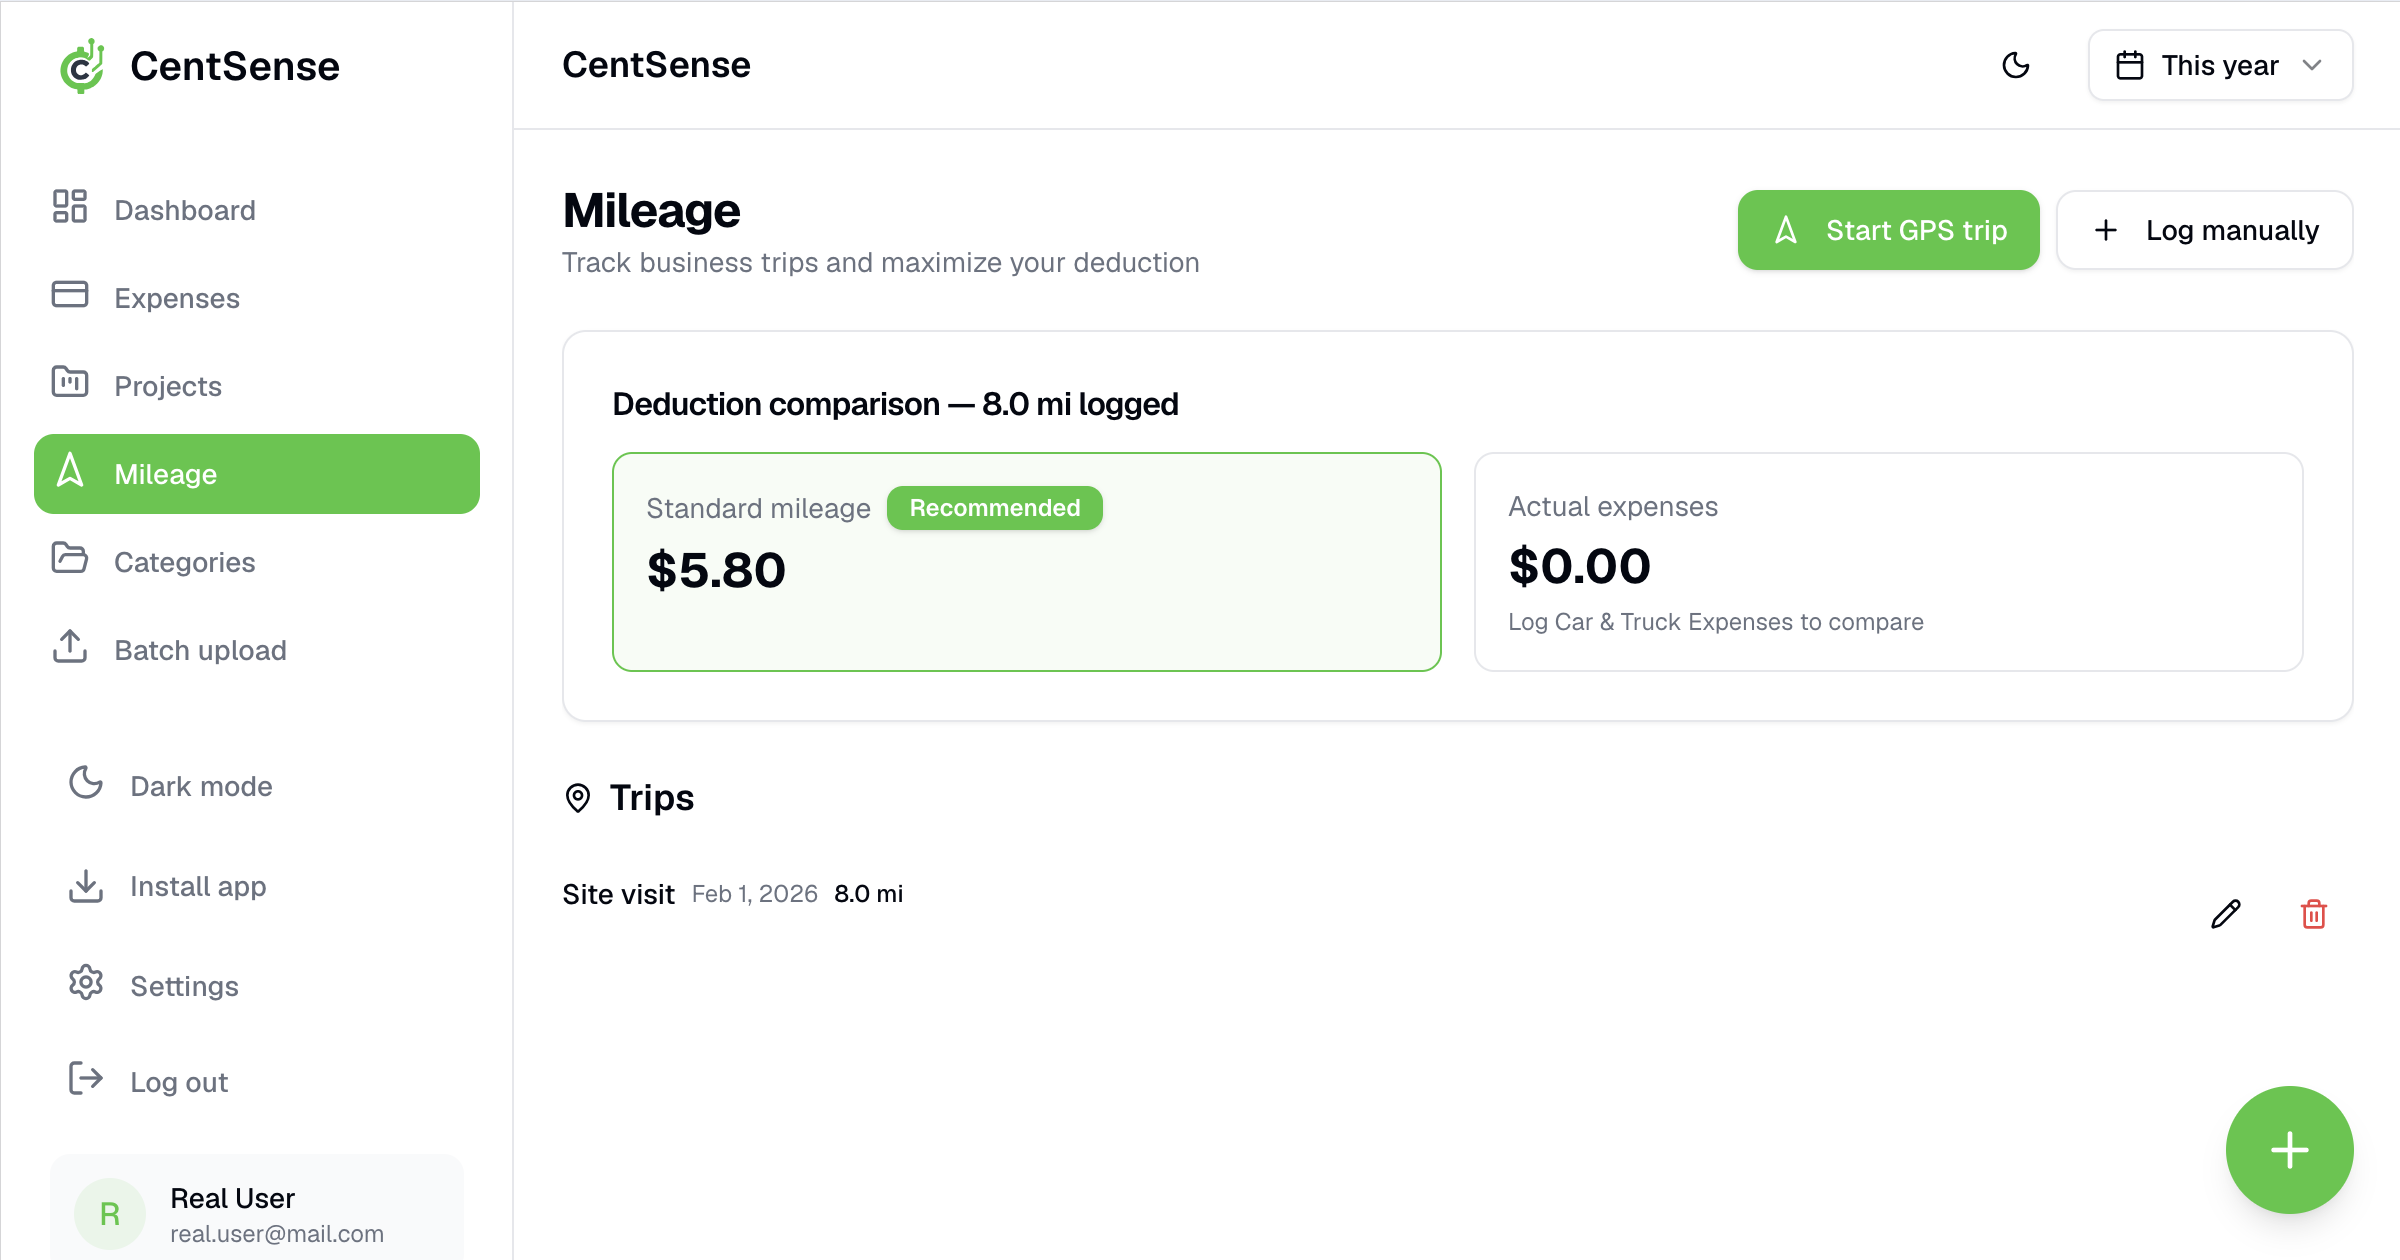
Task: Navigate to Categories section
Action: (184, 562)
